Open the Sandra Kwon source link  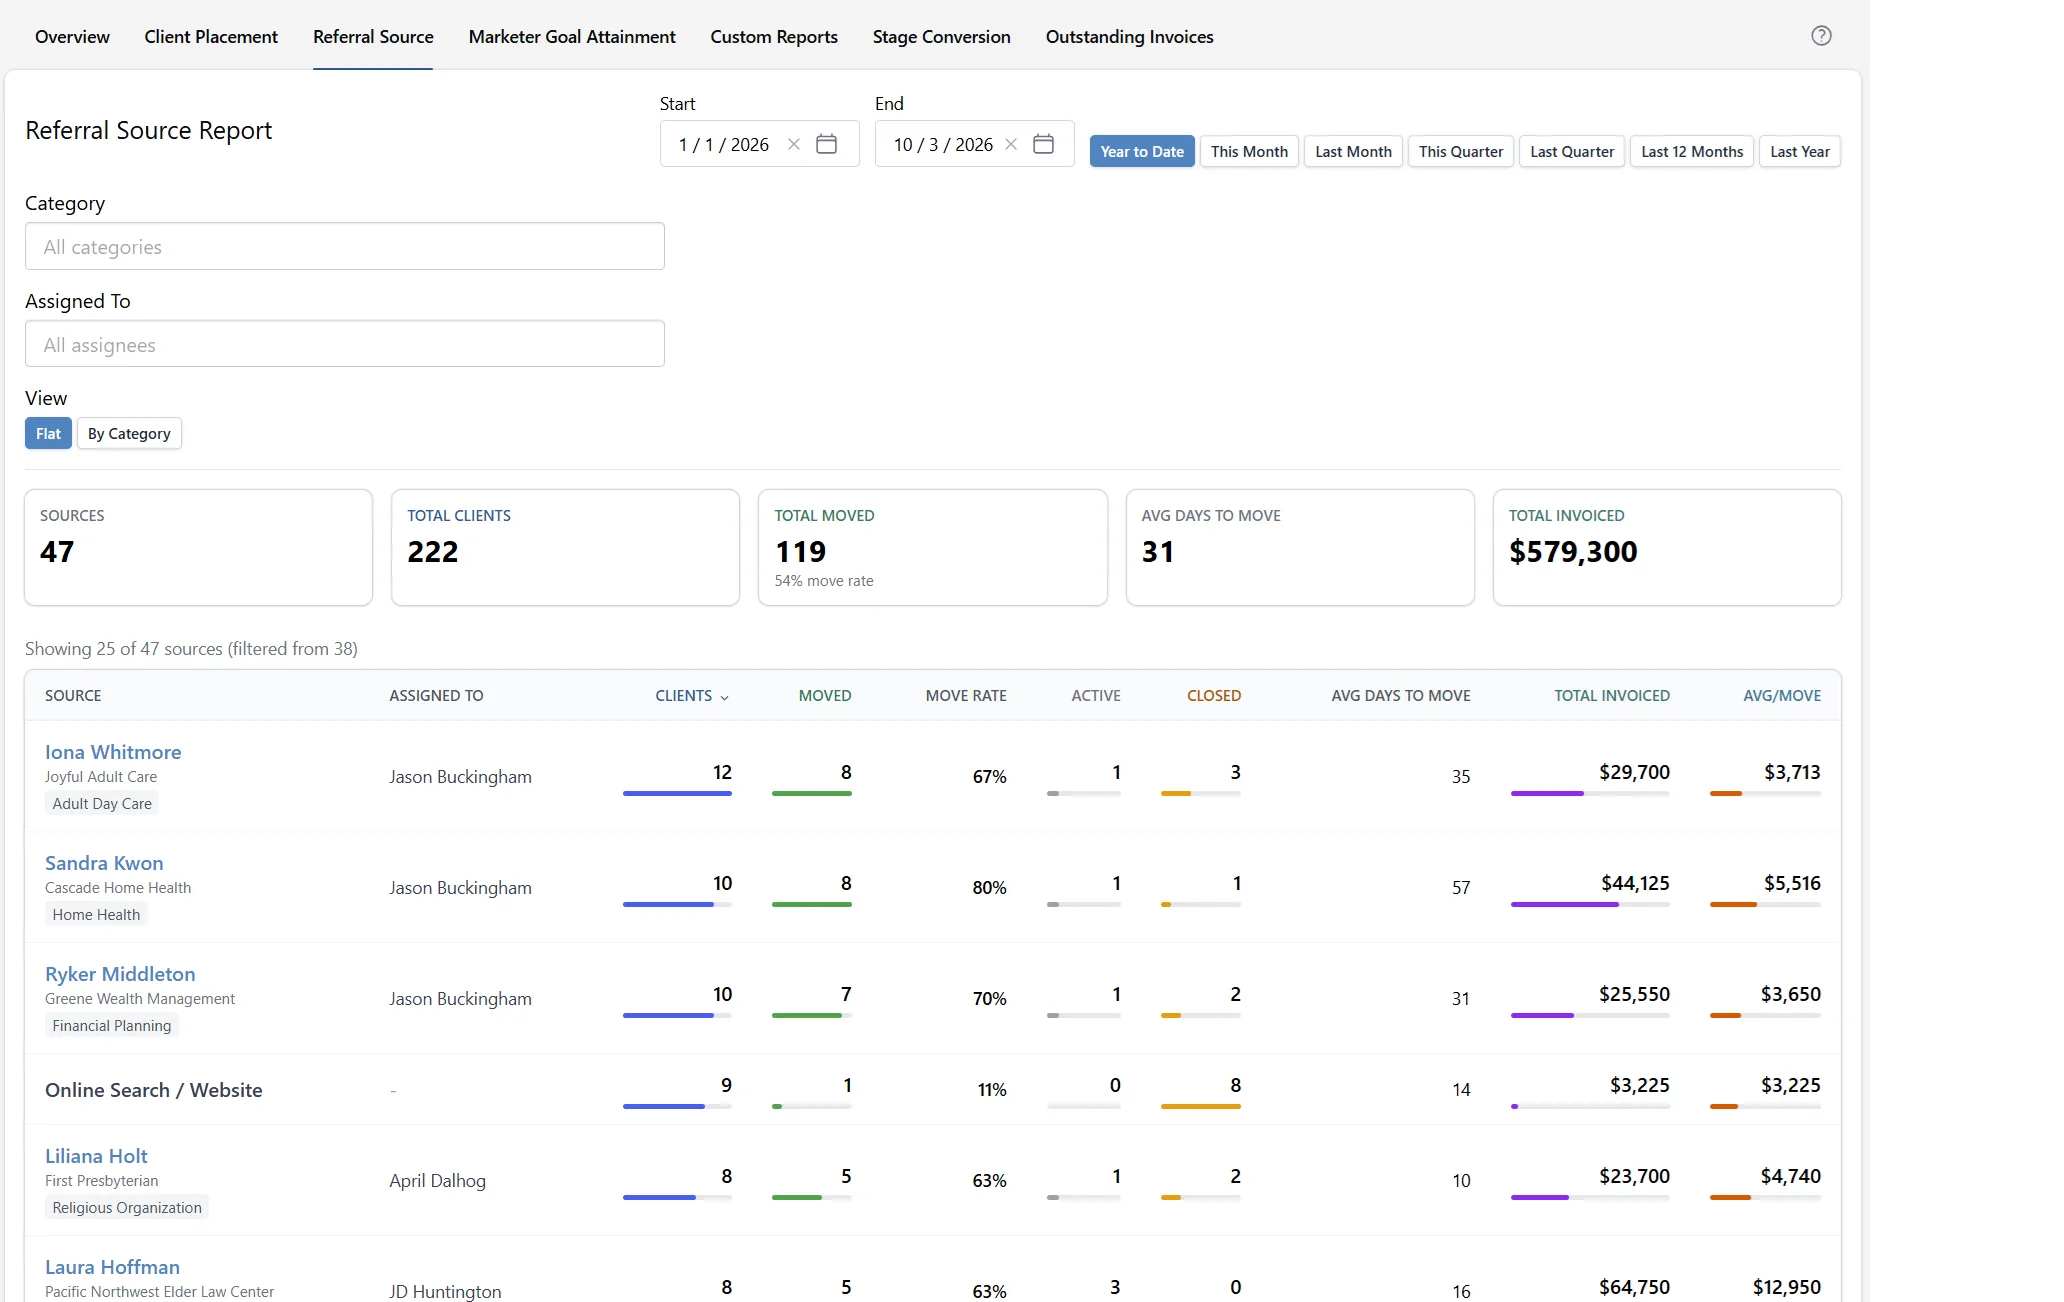click(x=104, y=863)
